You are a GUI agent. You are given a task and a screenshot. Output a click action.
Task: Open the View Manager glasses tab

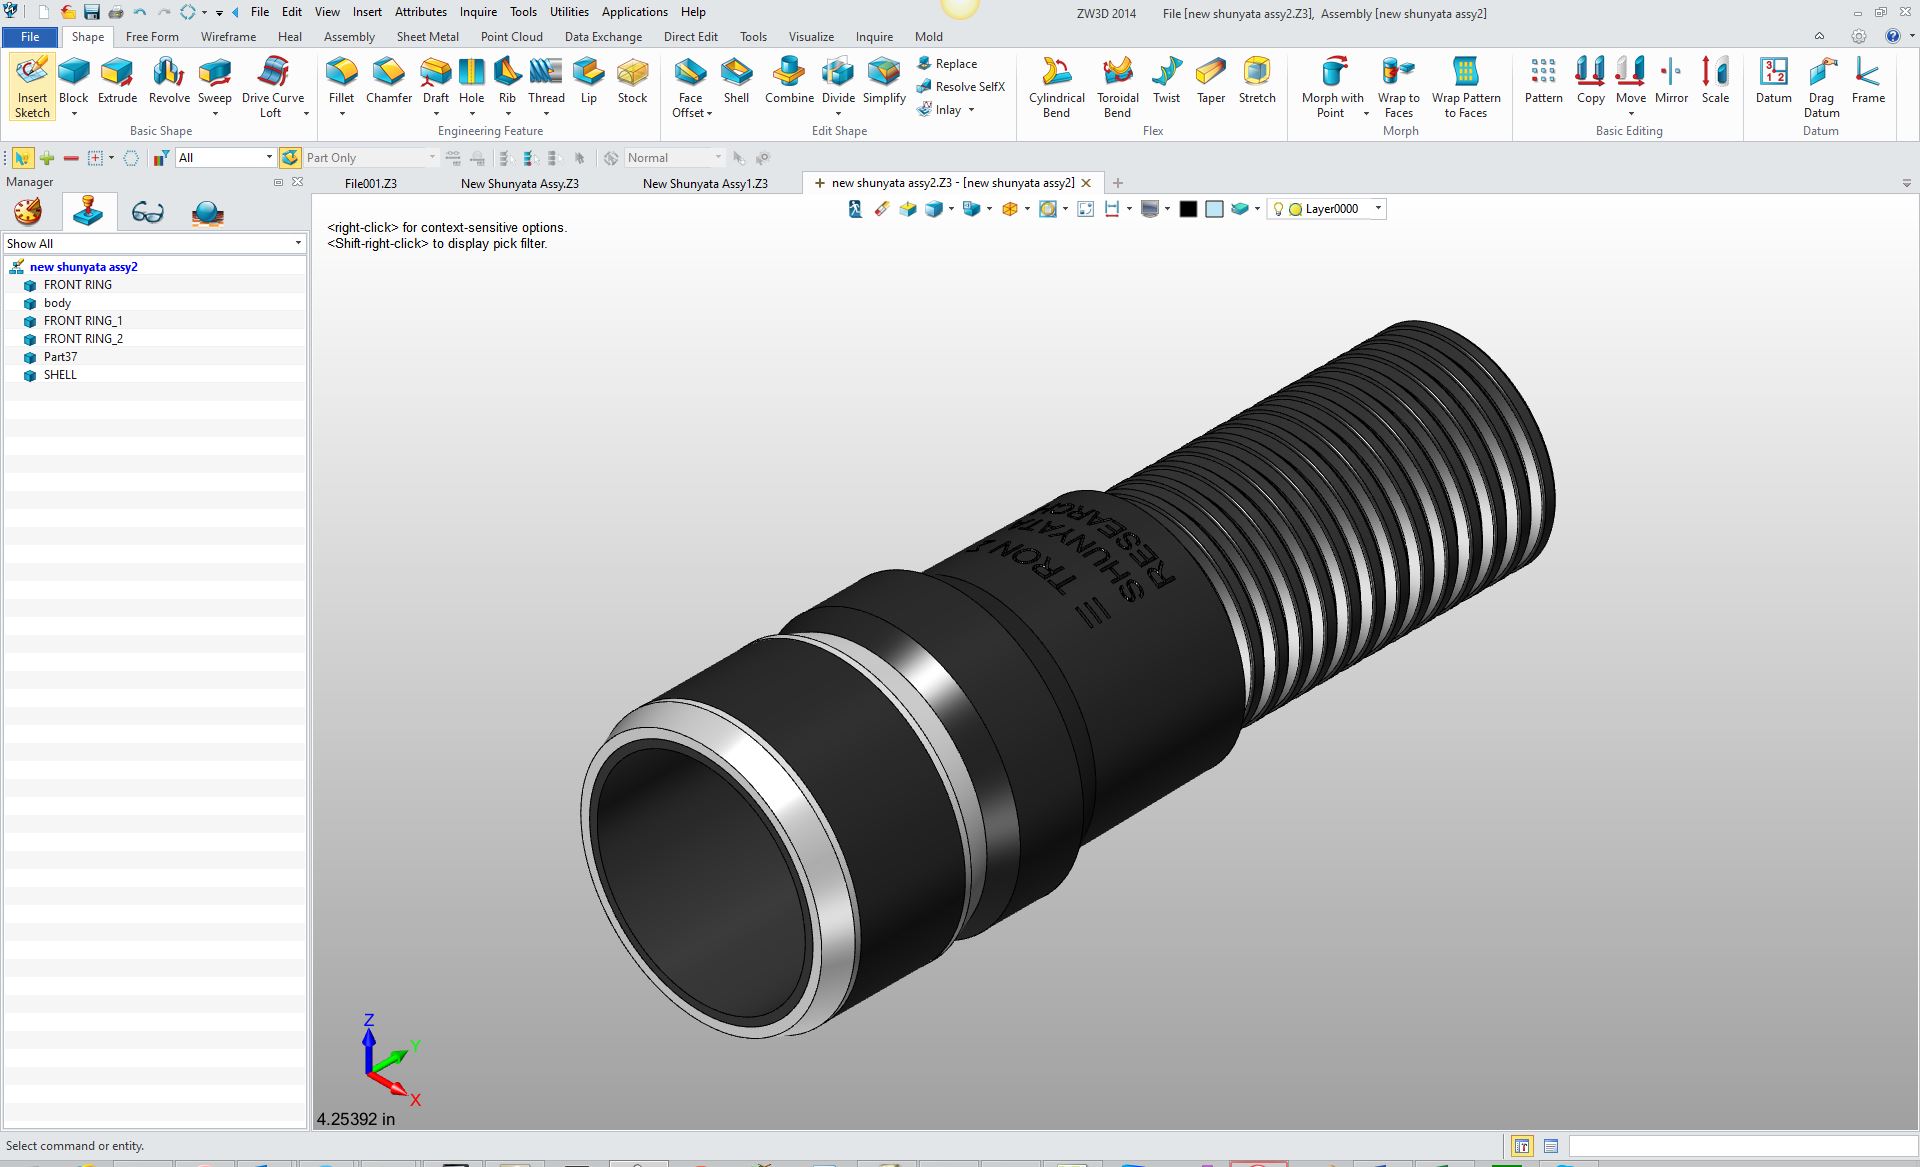(x=147, y=212)
